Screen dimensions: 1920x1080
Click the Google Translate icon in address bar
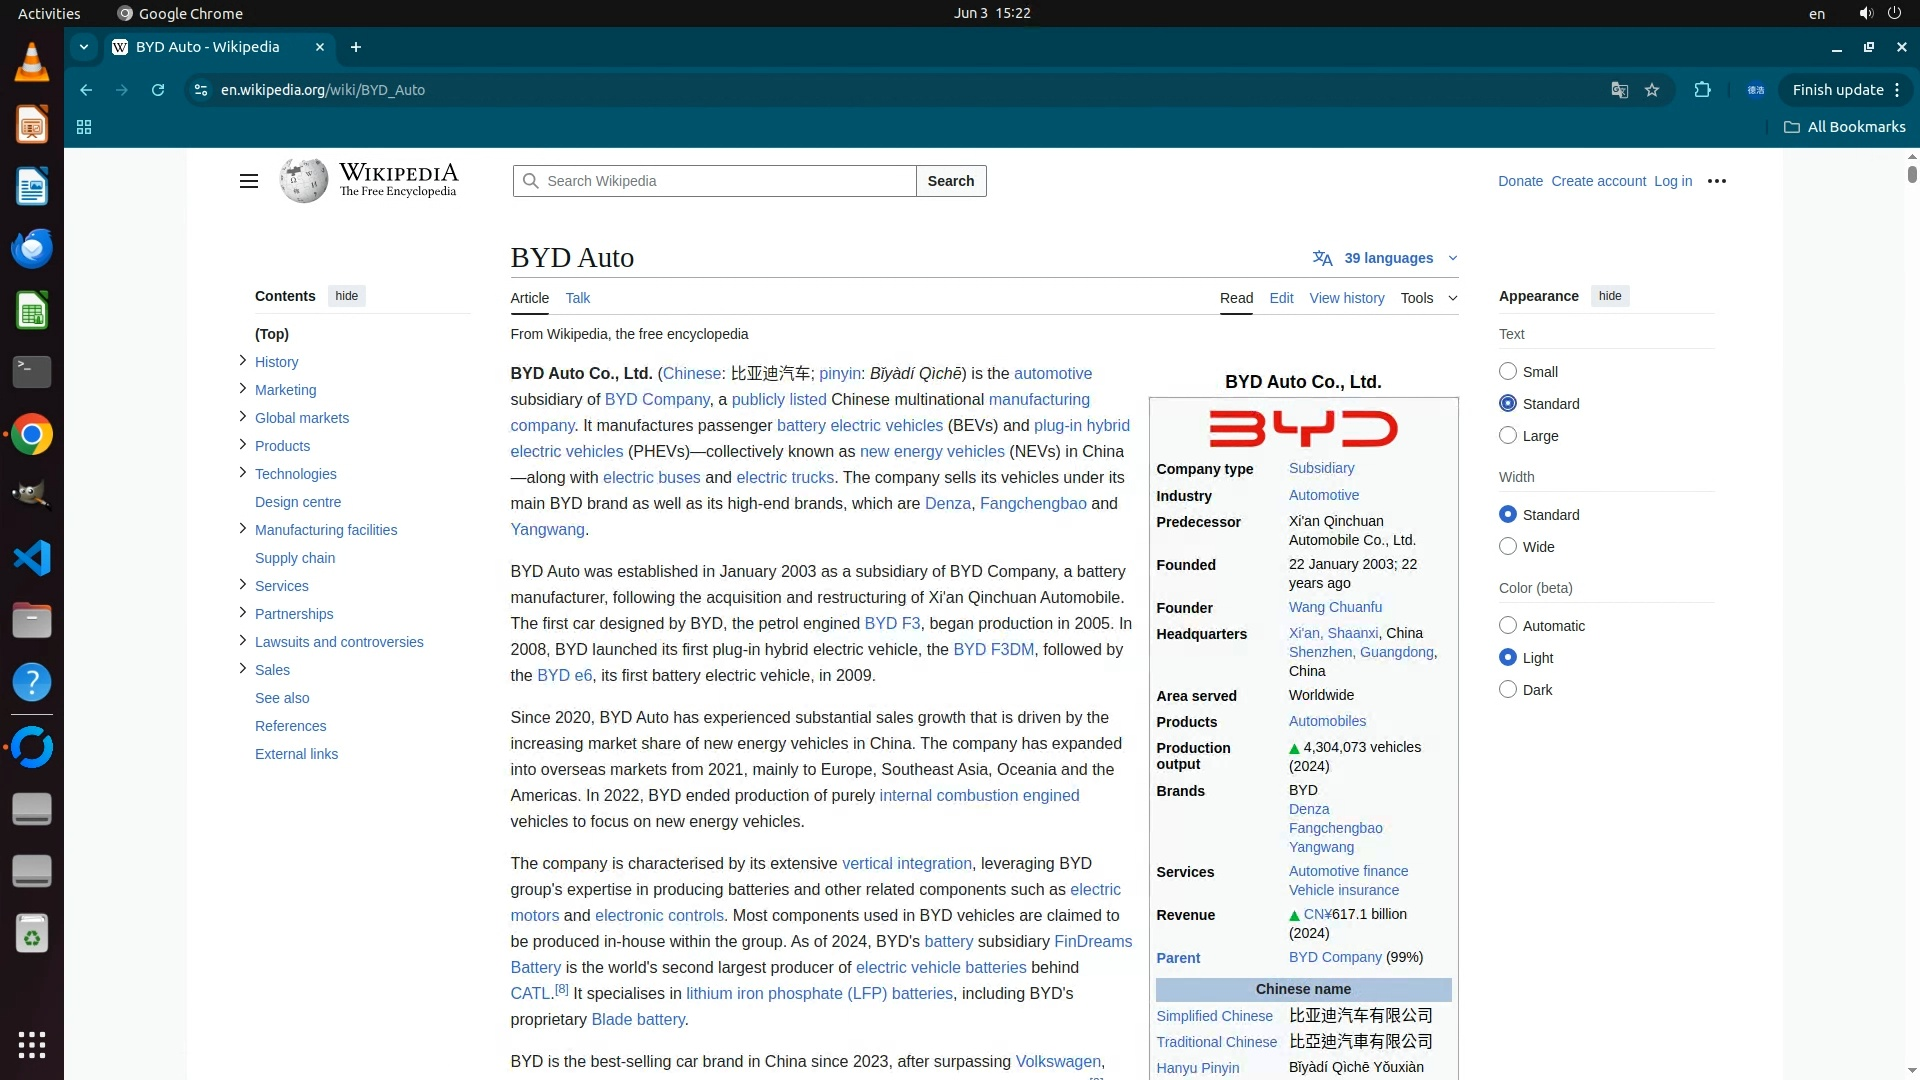click(1620, 90)
